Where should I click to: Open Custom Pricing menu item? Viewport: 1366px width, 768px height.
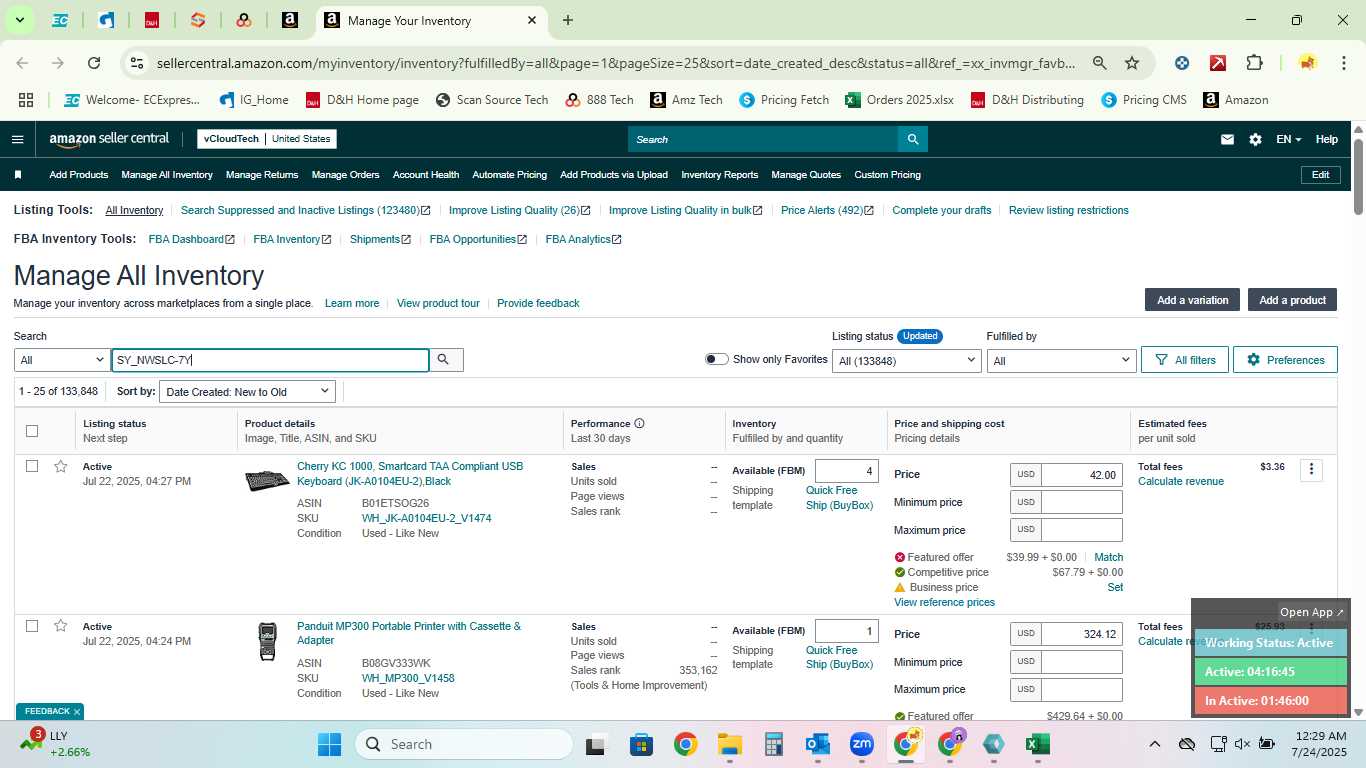887,175
